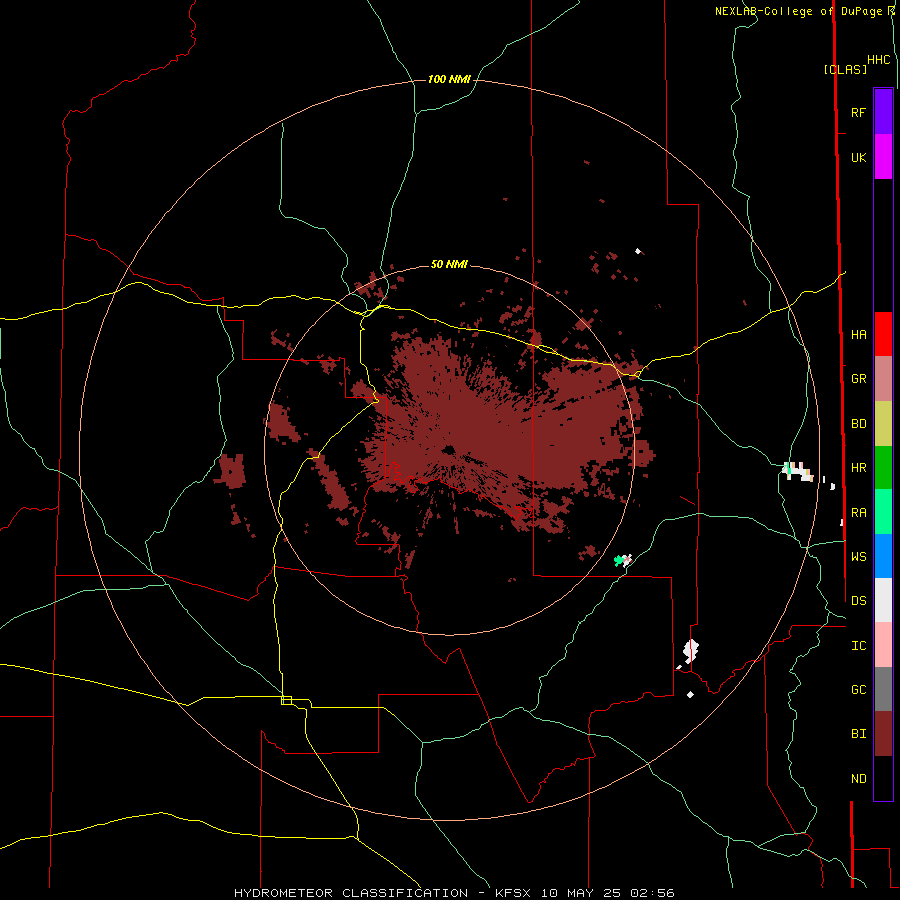Click the 100 NMI range ring label

pyautogui.click(x=449, y=79)
